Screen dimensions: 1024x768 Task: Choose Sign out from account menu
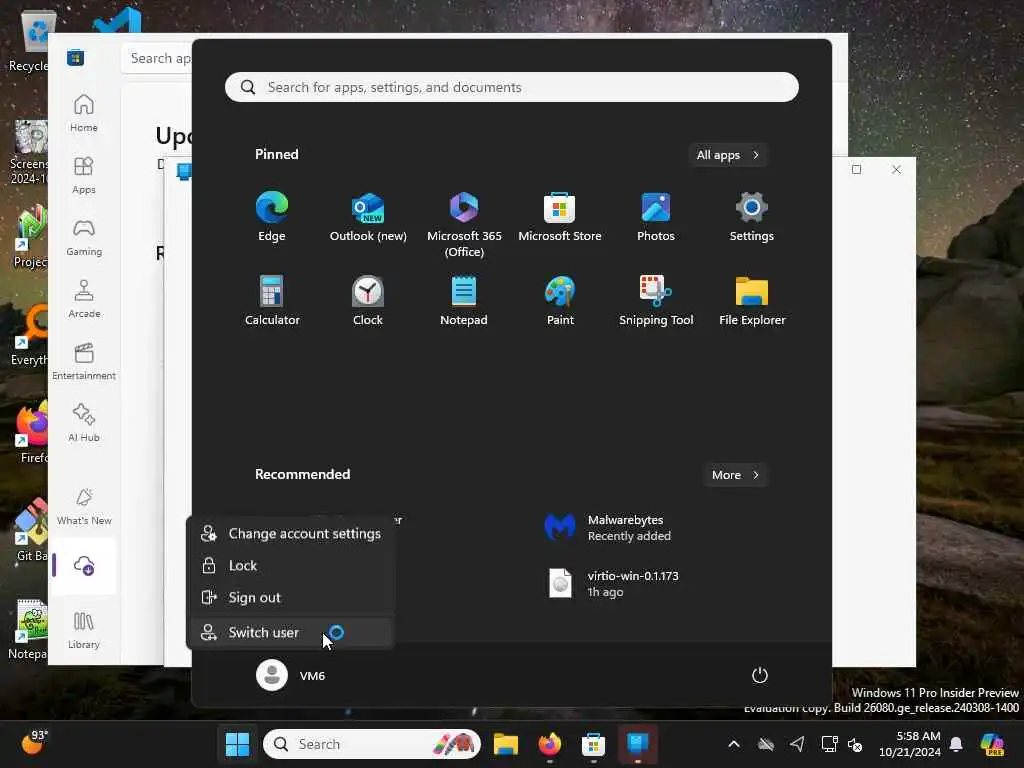(291, 598)
